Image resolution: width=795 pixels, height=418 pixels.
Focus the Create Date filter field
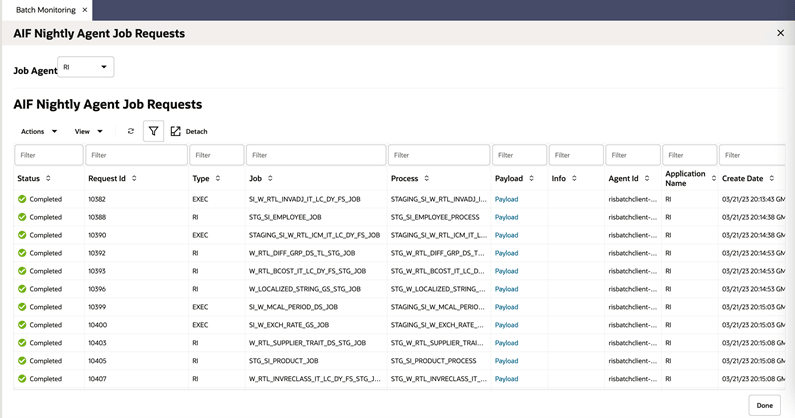point(752,155)
